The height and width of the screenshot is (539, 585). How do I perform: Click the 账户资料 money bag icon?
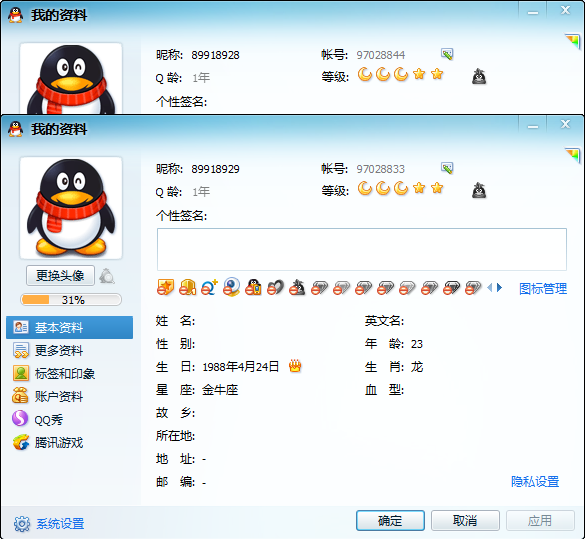[x=20, y=396]
